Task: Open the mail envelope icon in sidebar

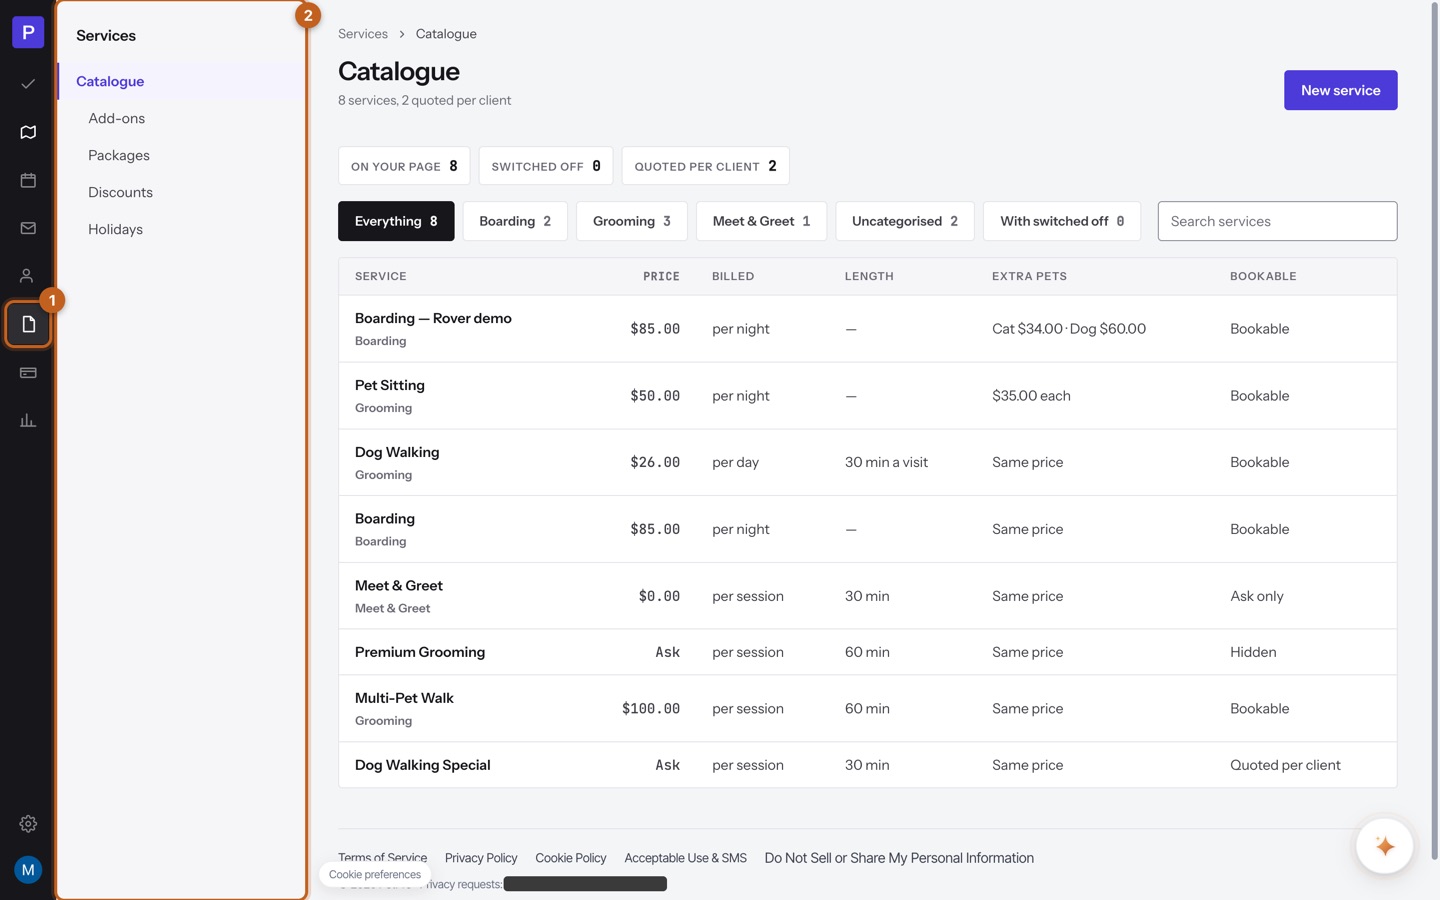Action: (x=28, y=228)
